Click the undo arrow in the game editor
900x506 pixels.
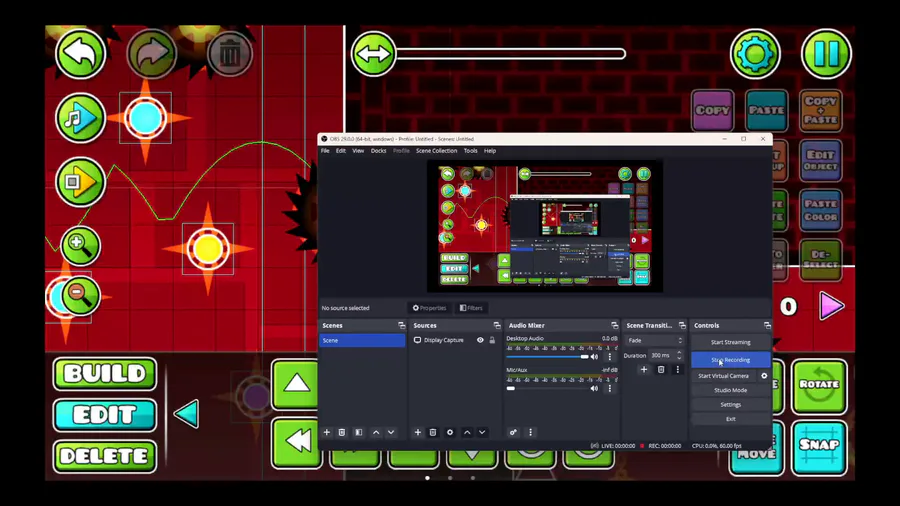(80, 54)
